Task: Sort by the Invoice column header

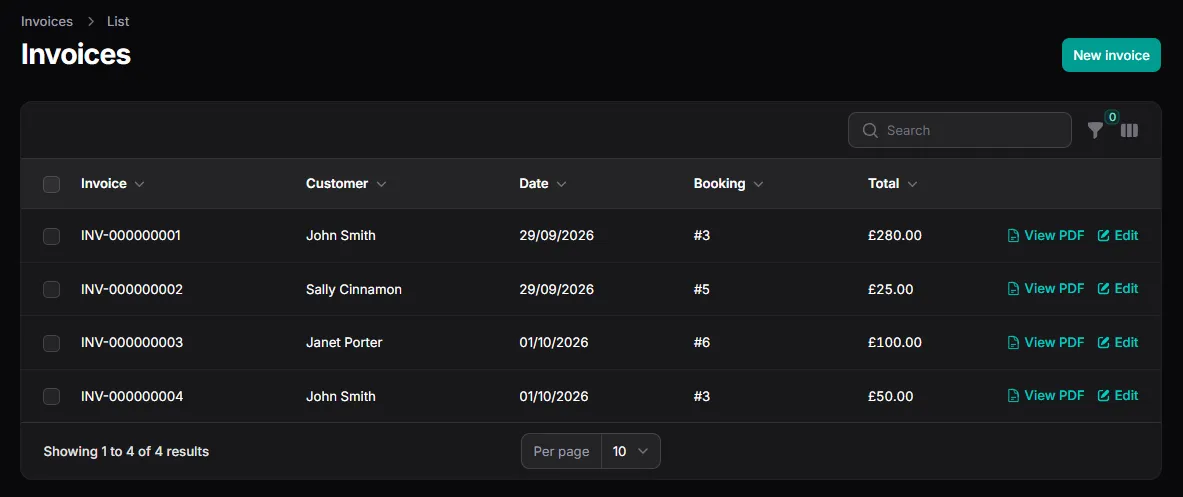Action: [112, 183]
